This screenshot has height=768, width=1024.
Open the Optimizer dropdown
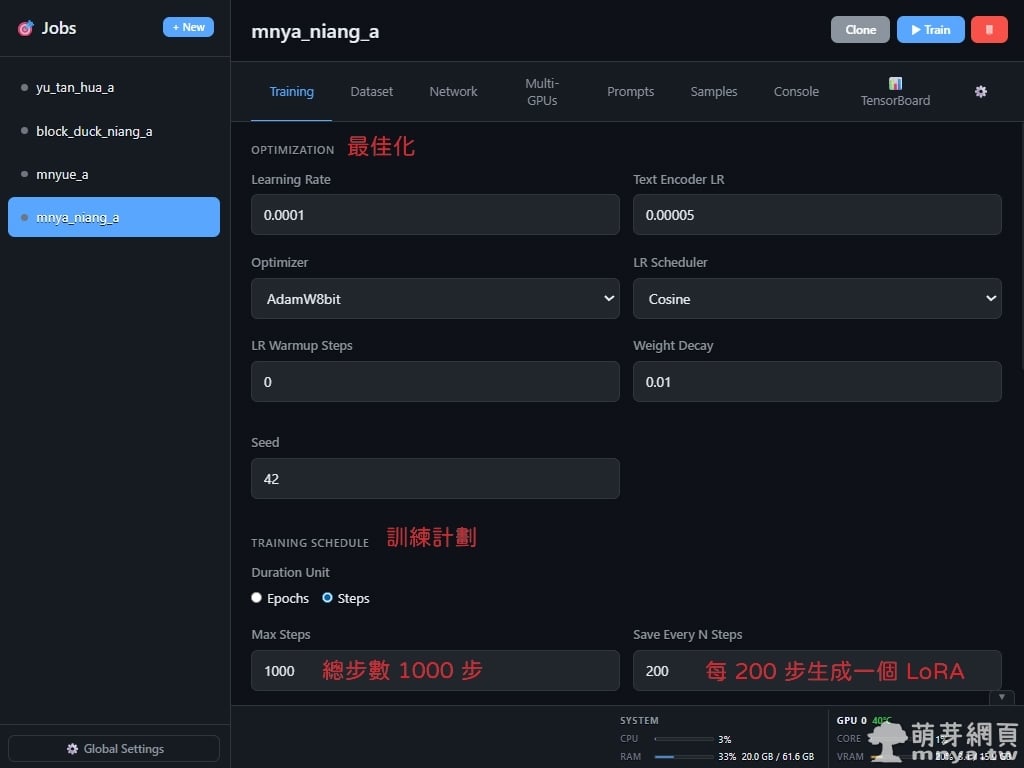(x=435, y=299)
